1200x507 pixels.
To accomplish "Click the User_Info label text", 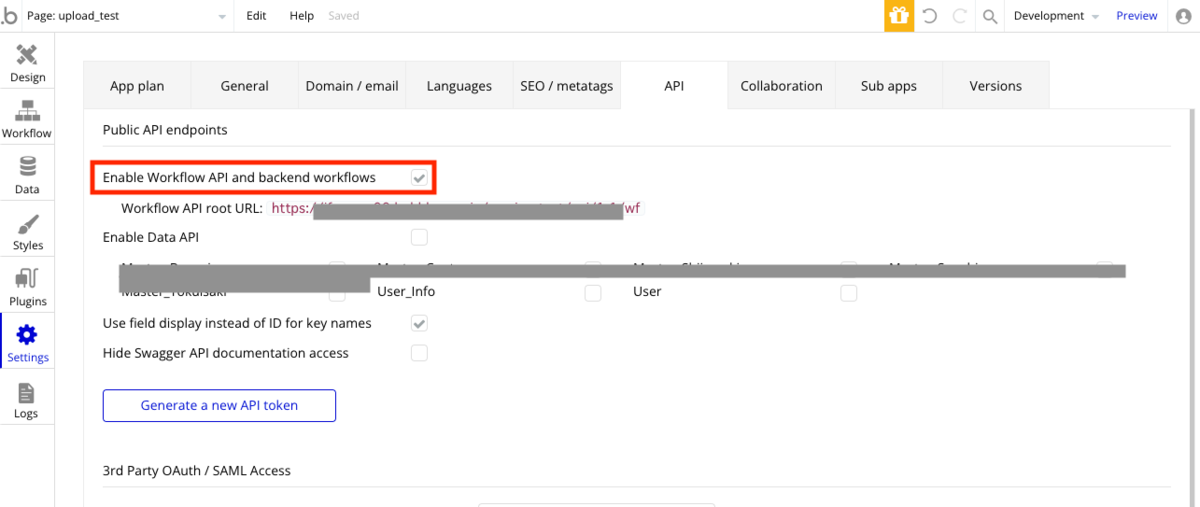I will click(406, 292).
